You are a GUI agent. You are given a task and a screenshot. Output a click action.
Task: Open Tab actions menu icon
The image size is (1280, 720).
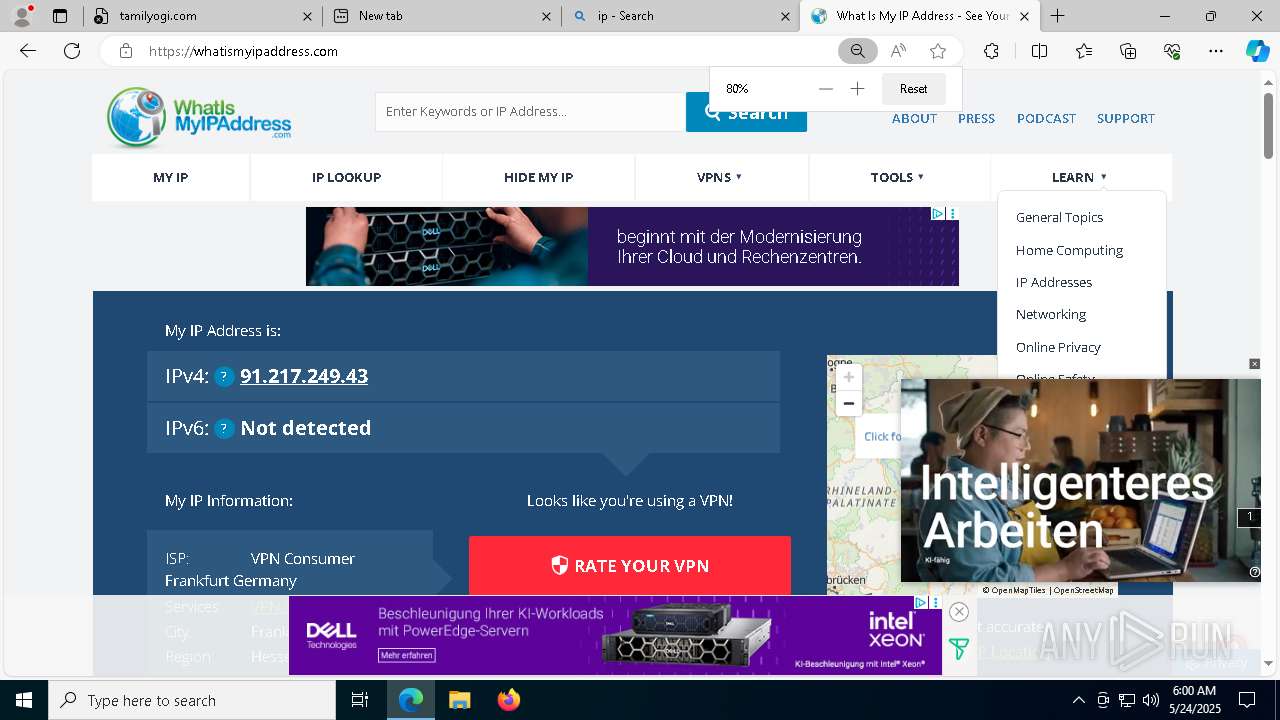(x=60, y=16)
